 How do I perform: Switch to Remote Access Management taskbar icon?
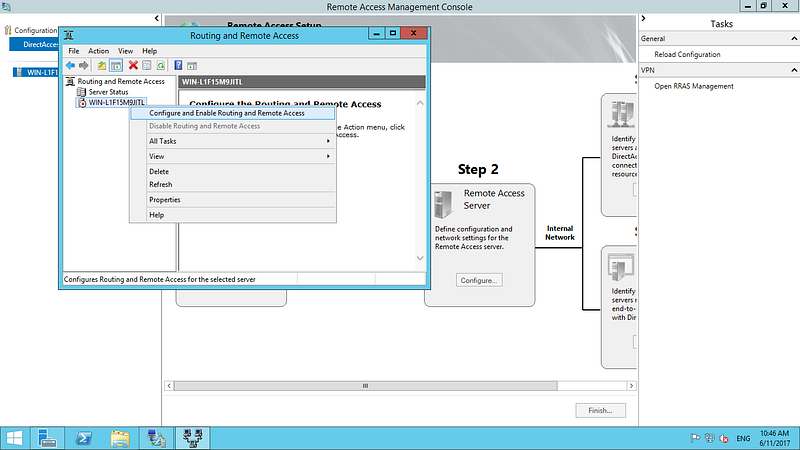[x=156, y=438]
